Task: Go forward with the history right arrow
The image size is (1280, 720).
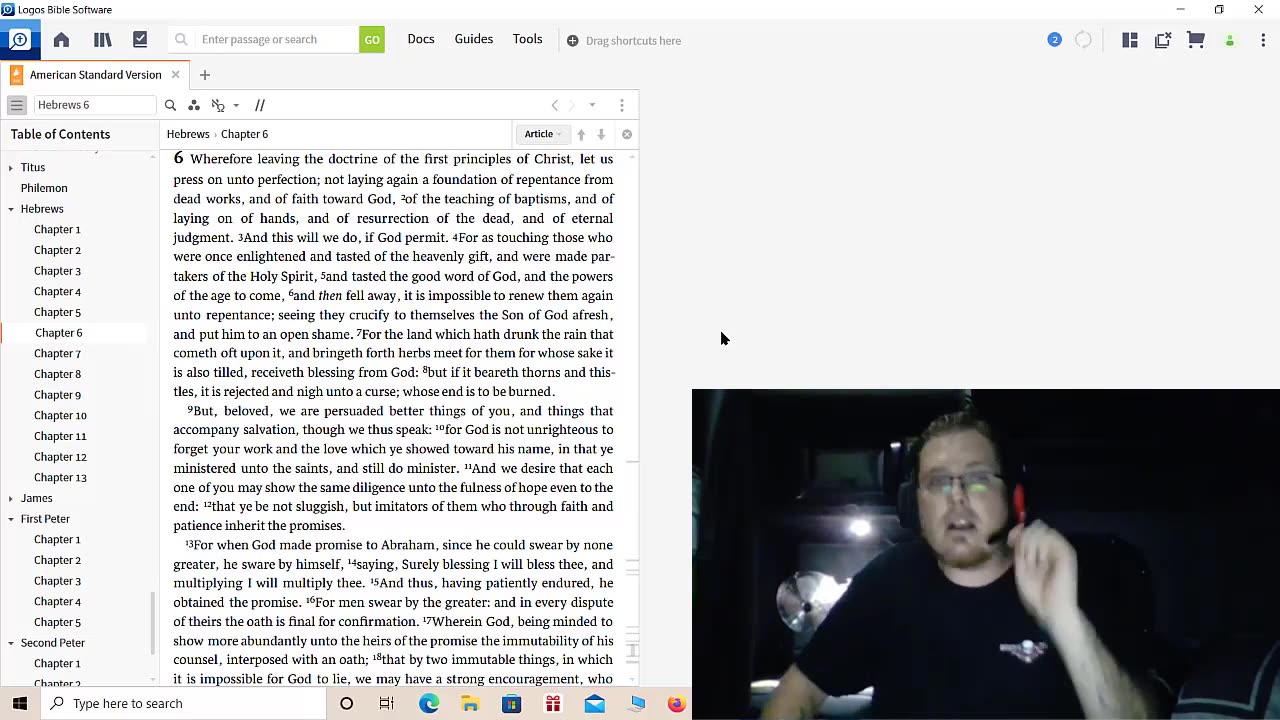Action: [572, 105]
